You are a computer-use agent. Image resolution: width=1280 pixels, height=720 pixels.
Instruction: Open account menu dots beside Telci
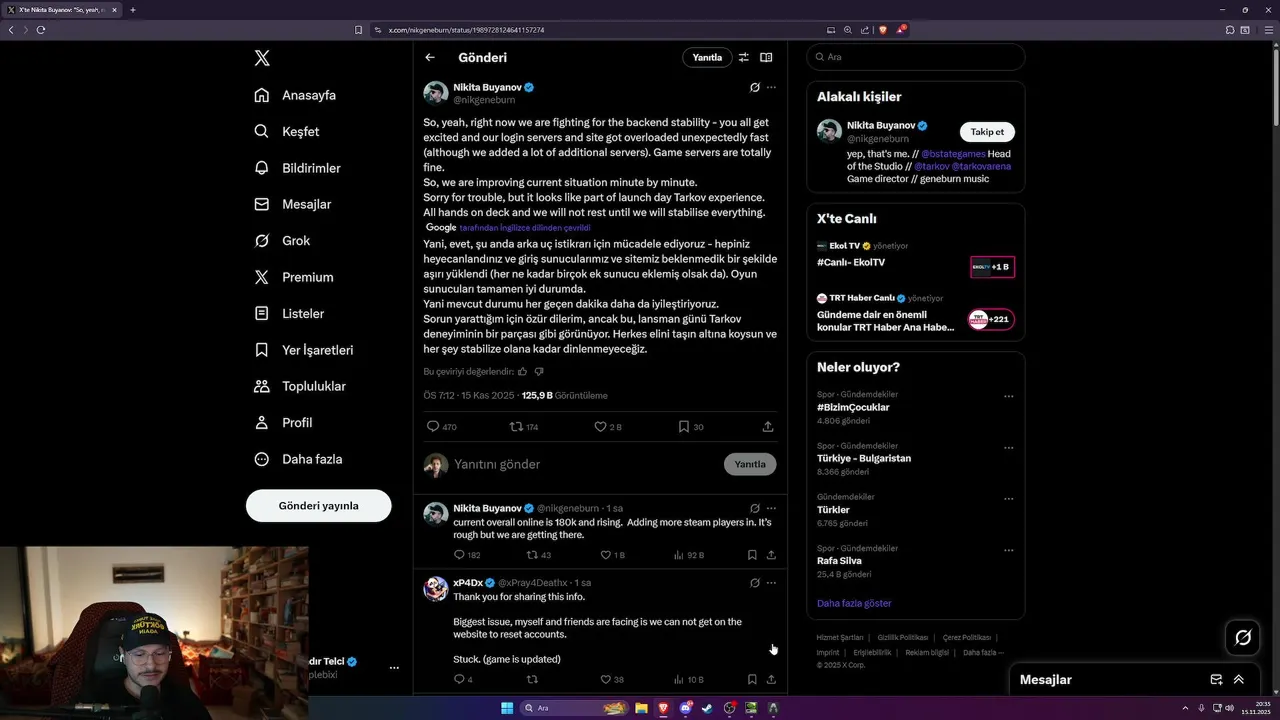pyautogui.click(x=394, y=667)
